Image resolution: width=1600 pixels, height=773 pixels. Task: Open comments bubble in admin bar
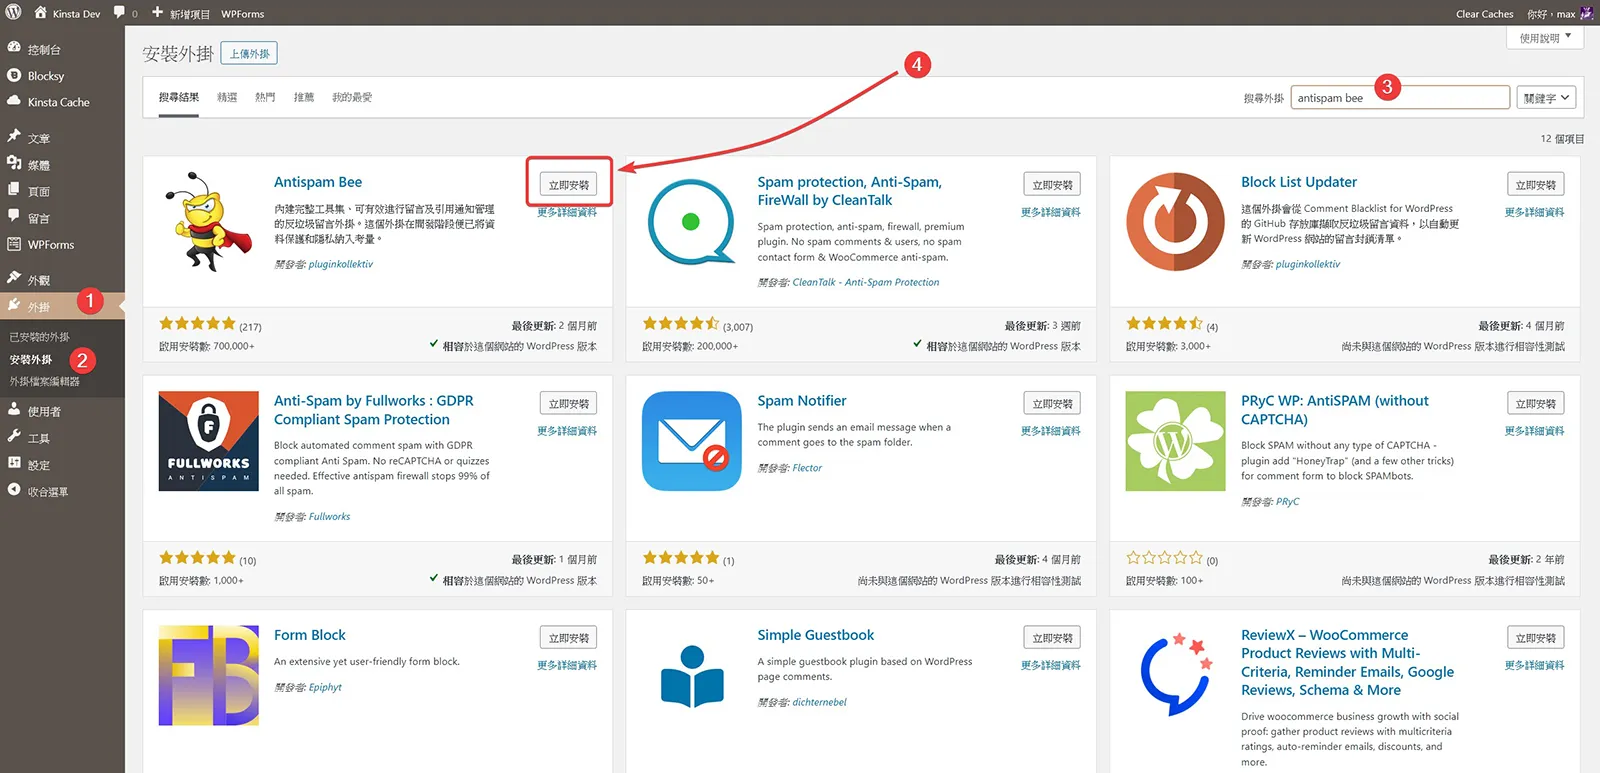click(120, 13)
